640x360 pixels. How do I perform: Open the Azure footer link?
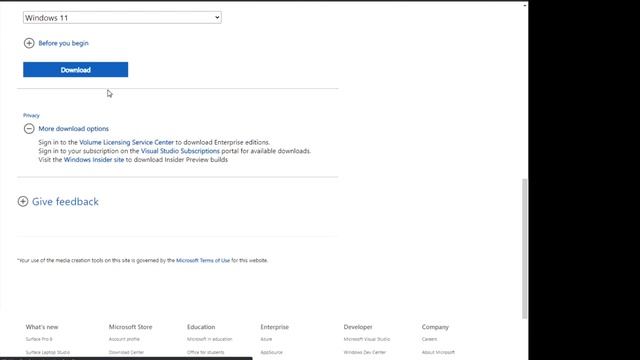[266, 339]
